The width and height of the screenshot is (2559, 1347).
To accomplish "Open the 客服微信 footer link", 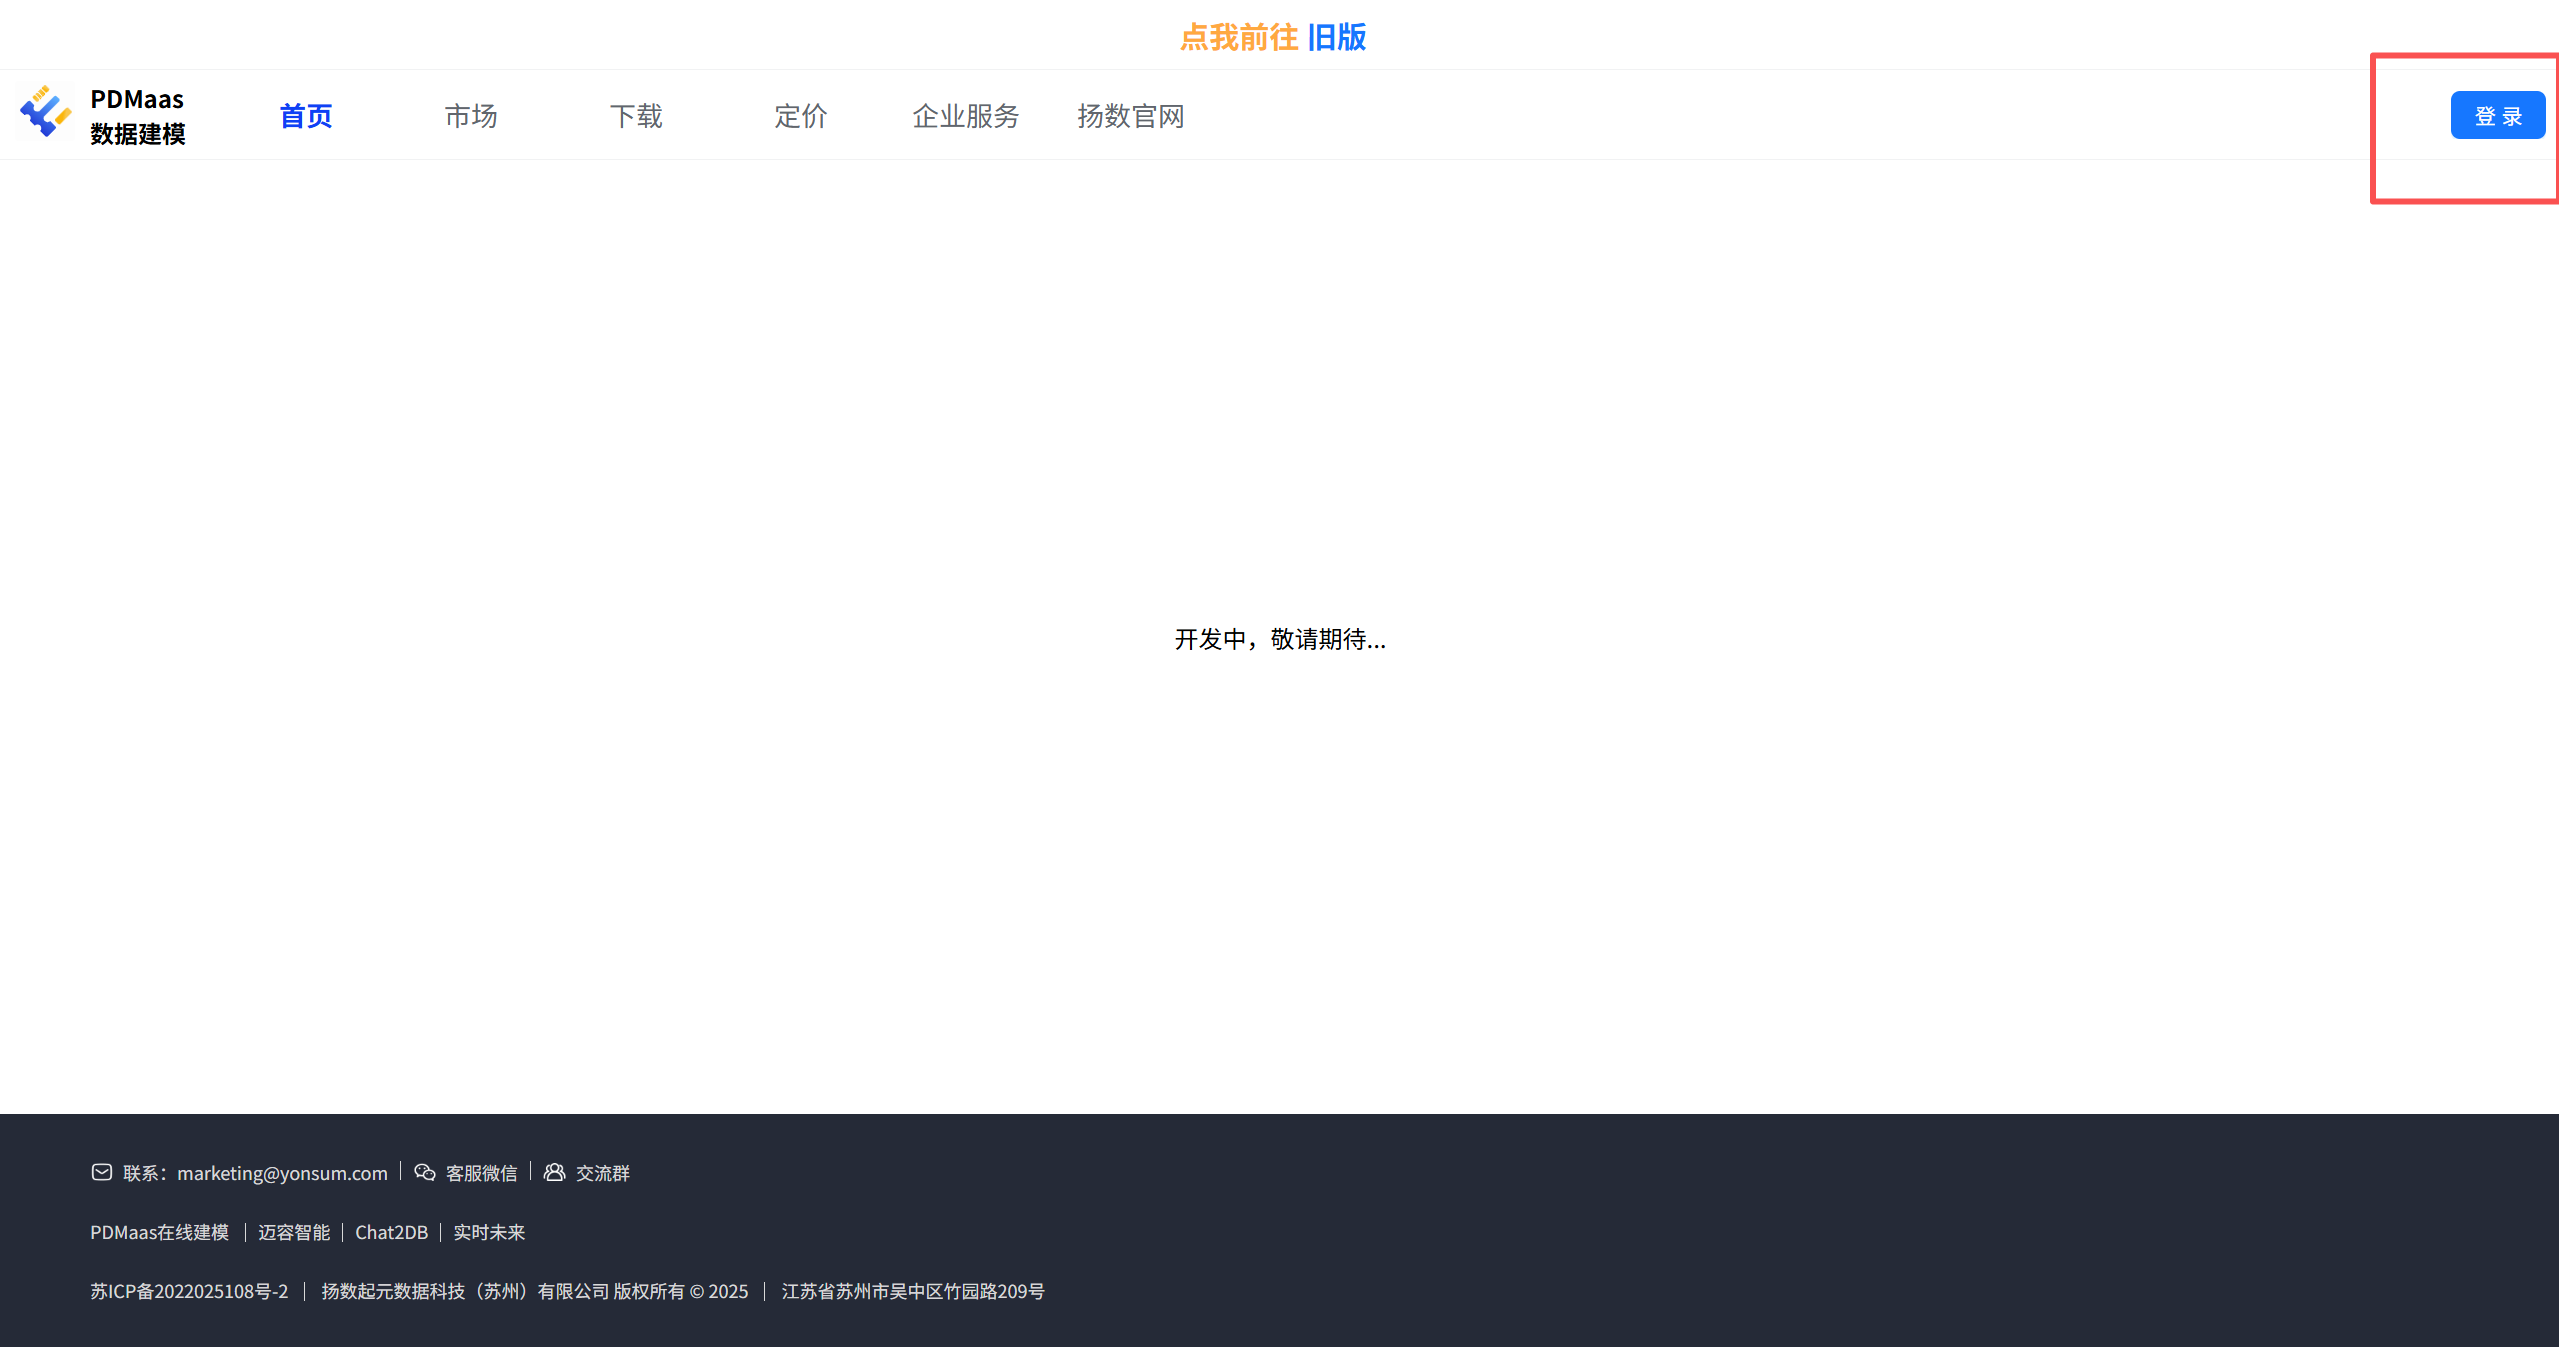I will 481,1173.
